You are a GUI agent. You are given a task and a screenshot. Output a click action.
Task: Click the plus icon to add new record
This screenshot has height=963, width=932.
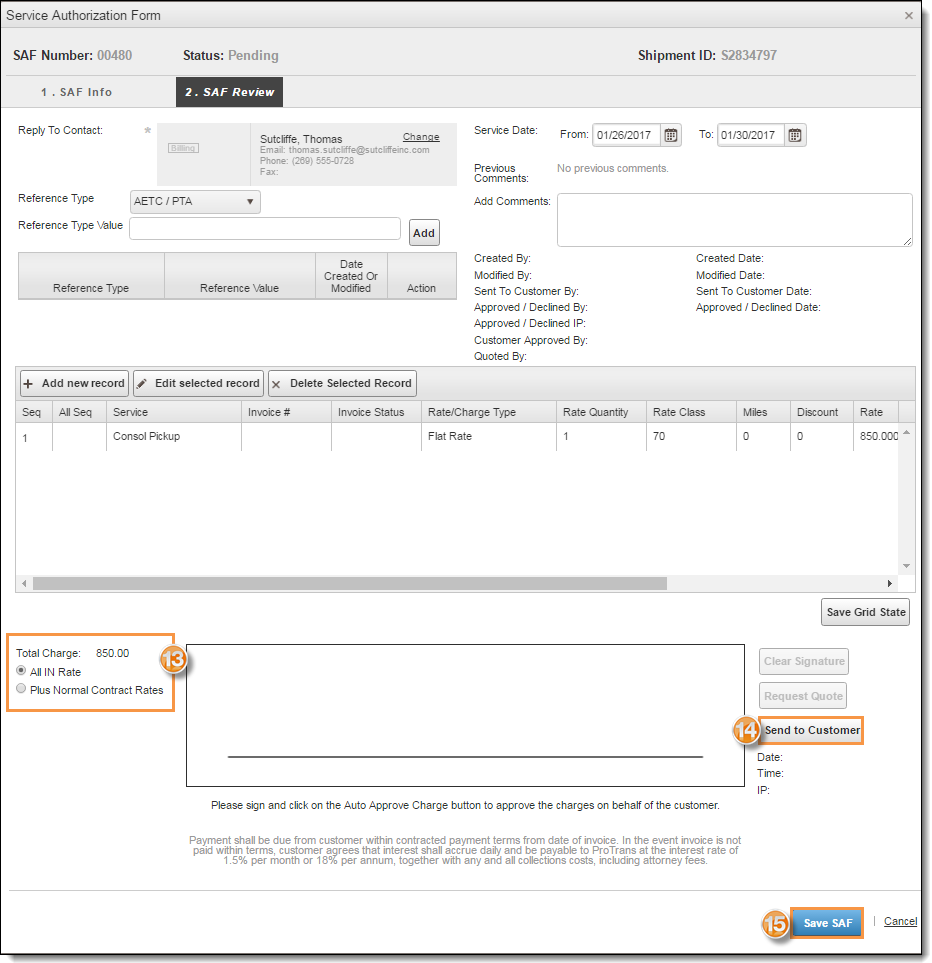30,383
